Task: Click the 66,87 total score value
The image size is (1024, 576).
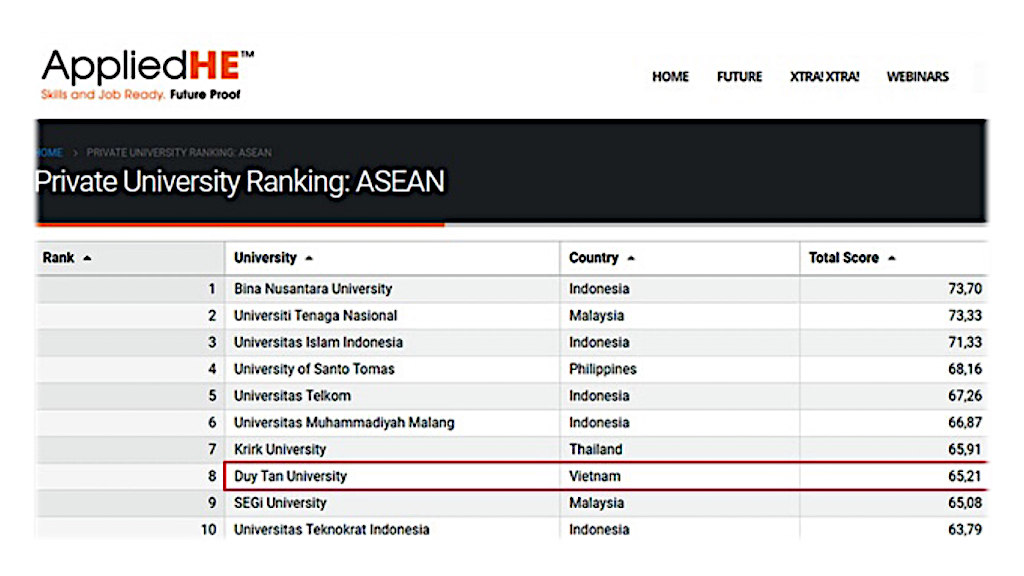Action: pyautogui.click(x=965, y=423)
